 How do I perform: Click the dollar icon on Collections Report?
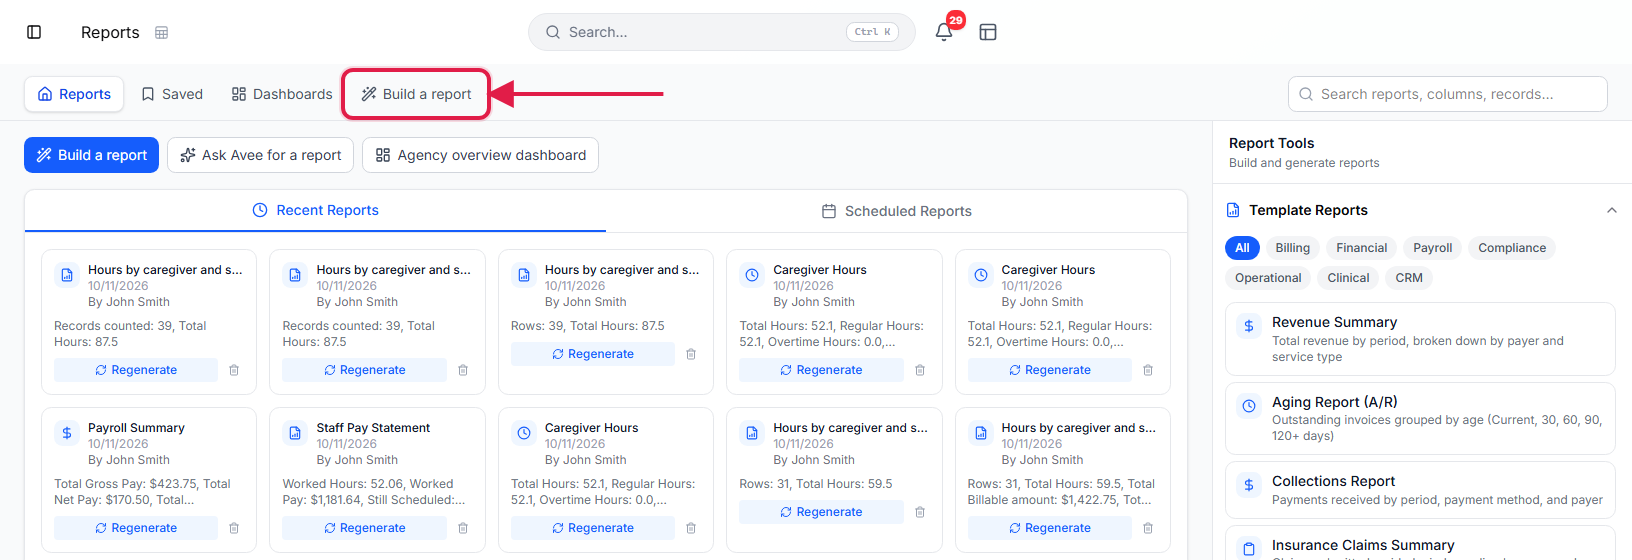pyautogui.click(x=1249, y=485)
